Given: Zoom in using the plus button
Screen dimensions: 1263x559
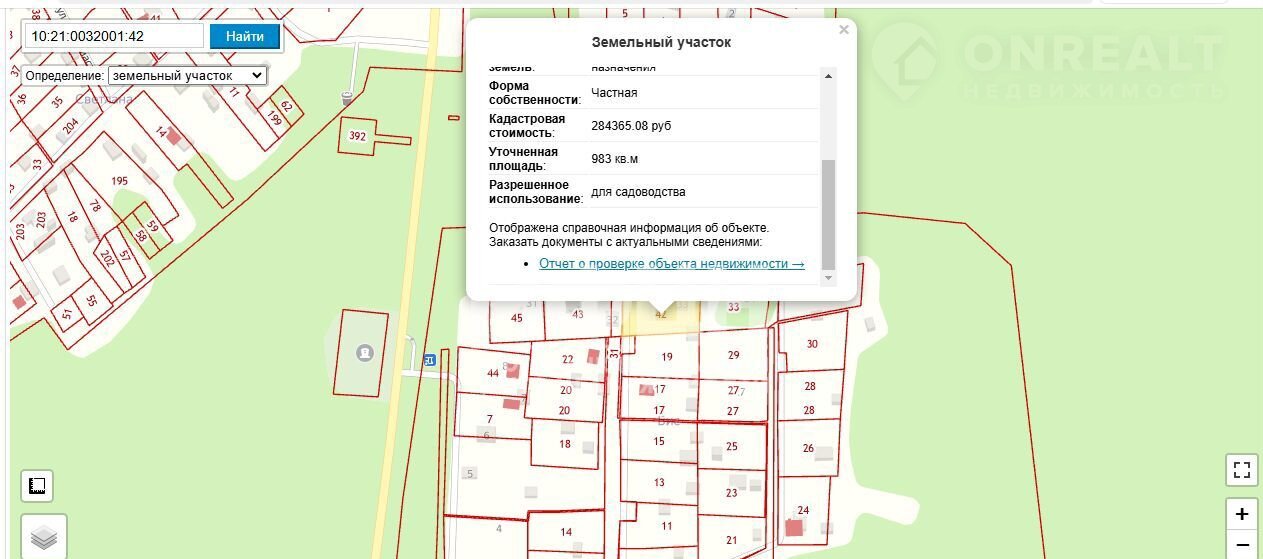Looking at the screenshot, I should tap(1241, 514).
